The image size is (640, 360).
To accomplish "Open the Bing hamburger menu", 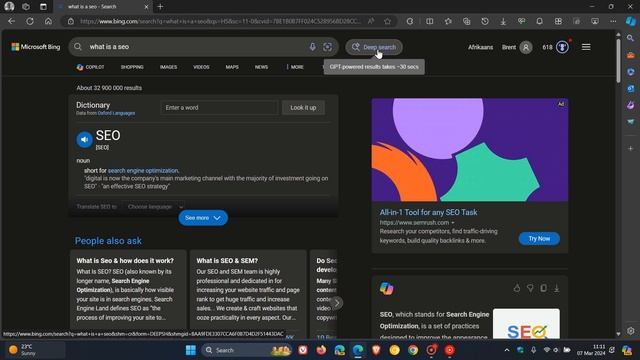I will (586, 47).
